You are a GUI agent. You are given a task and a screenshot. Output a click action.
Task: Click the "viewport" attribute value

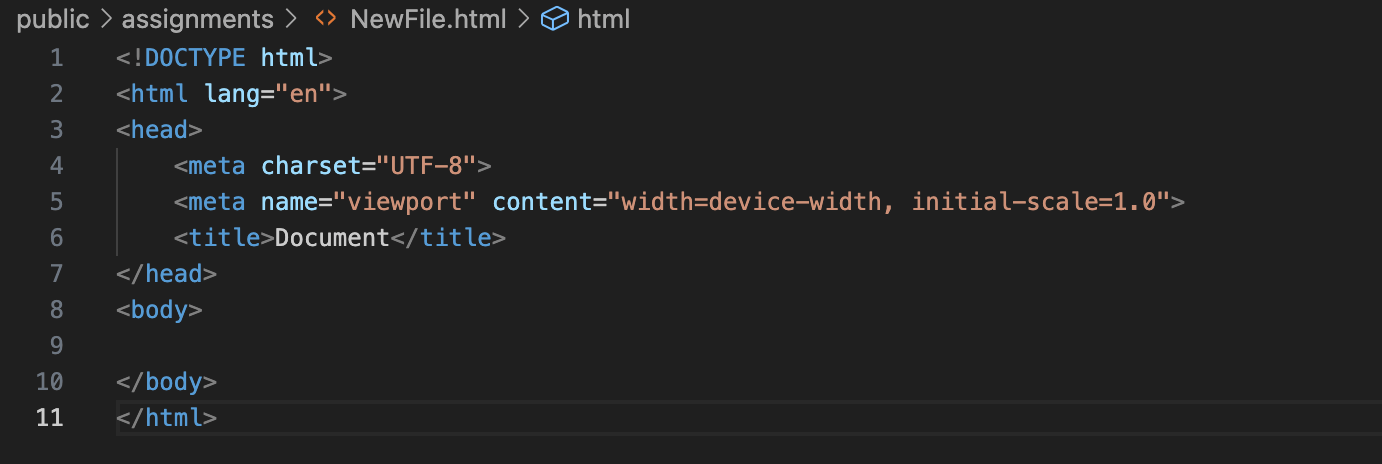[x=411, y=202]
